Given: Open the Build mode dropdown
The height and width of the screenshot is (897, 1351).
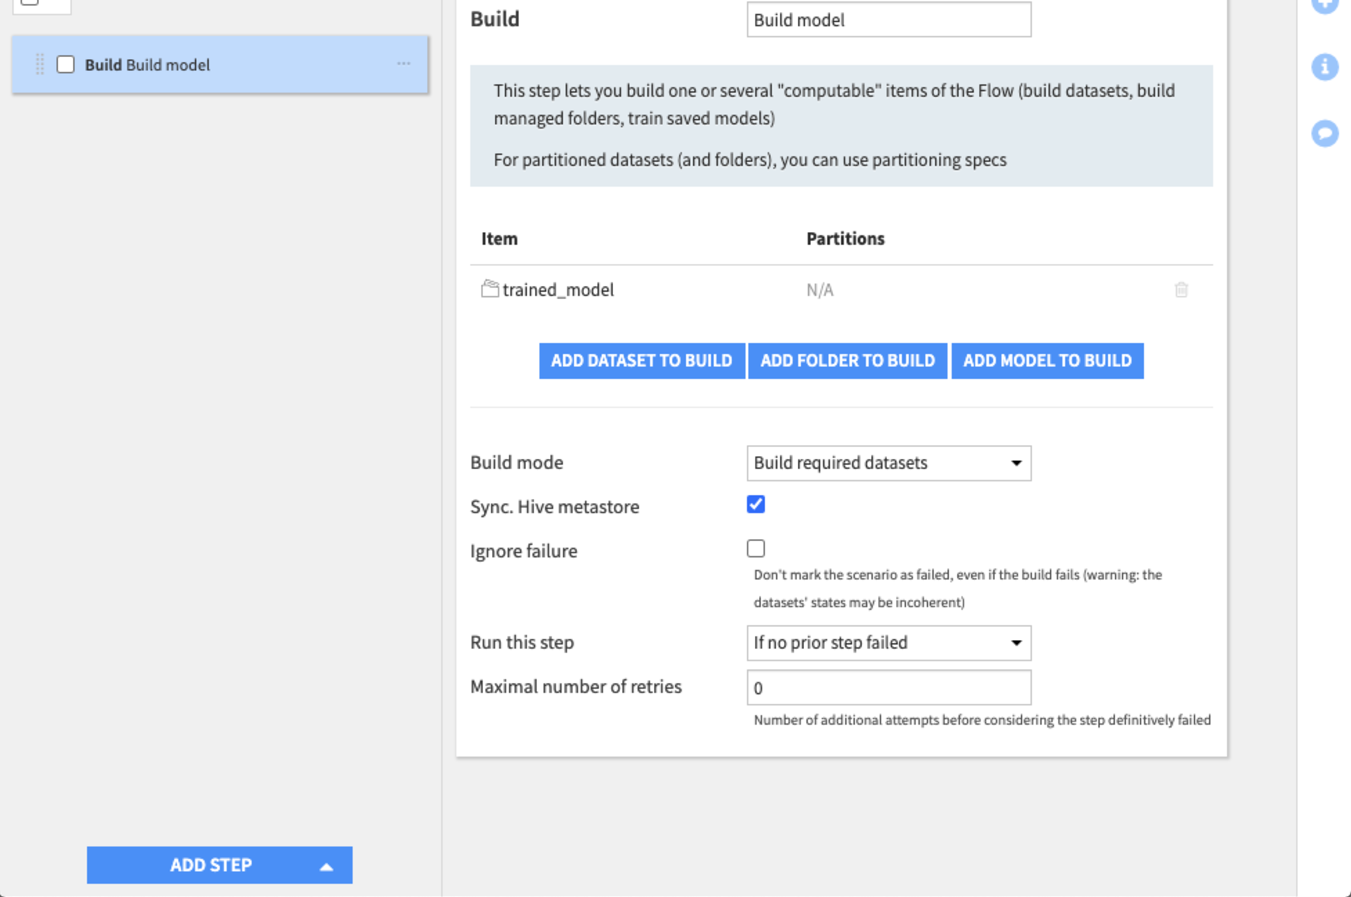Looking at the screenshot, I should pos(889,463).
